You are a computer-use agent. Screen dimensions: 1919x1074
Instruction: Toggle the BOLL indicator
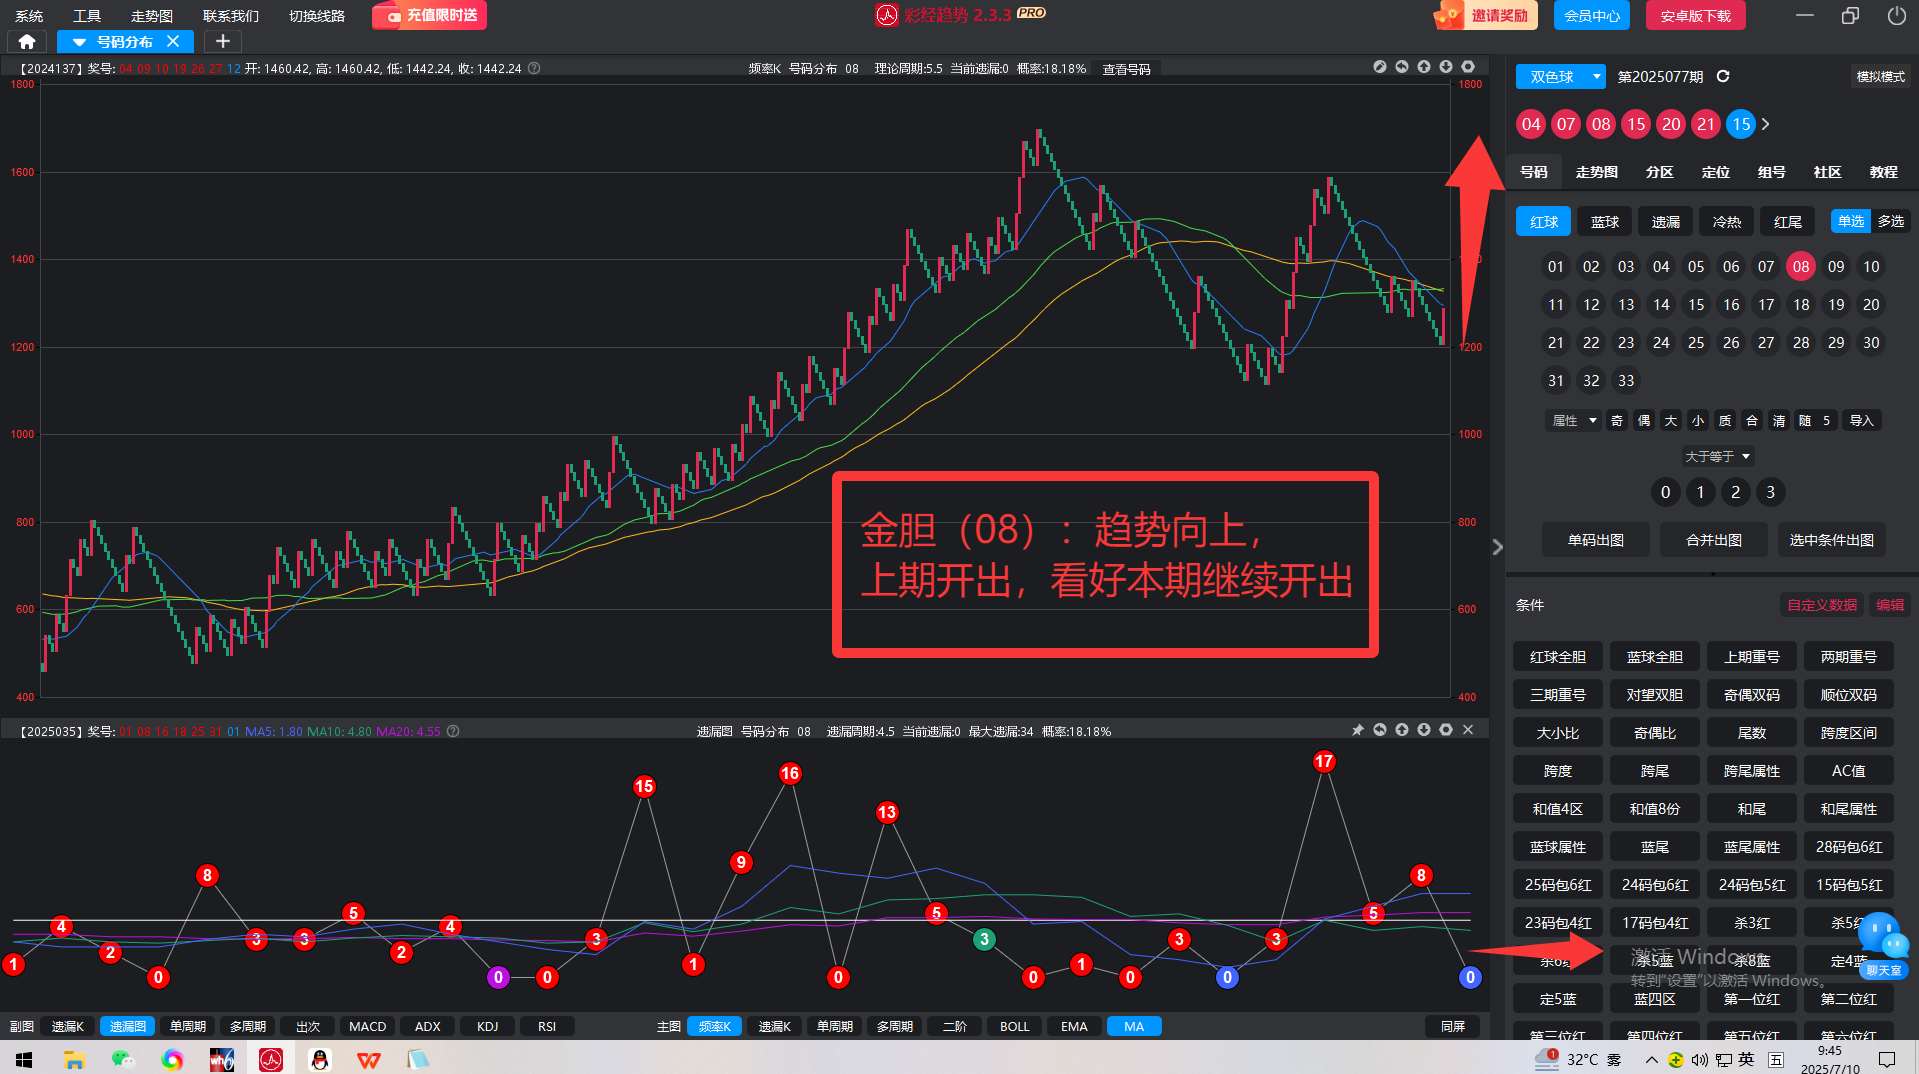(1014, 1026)
